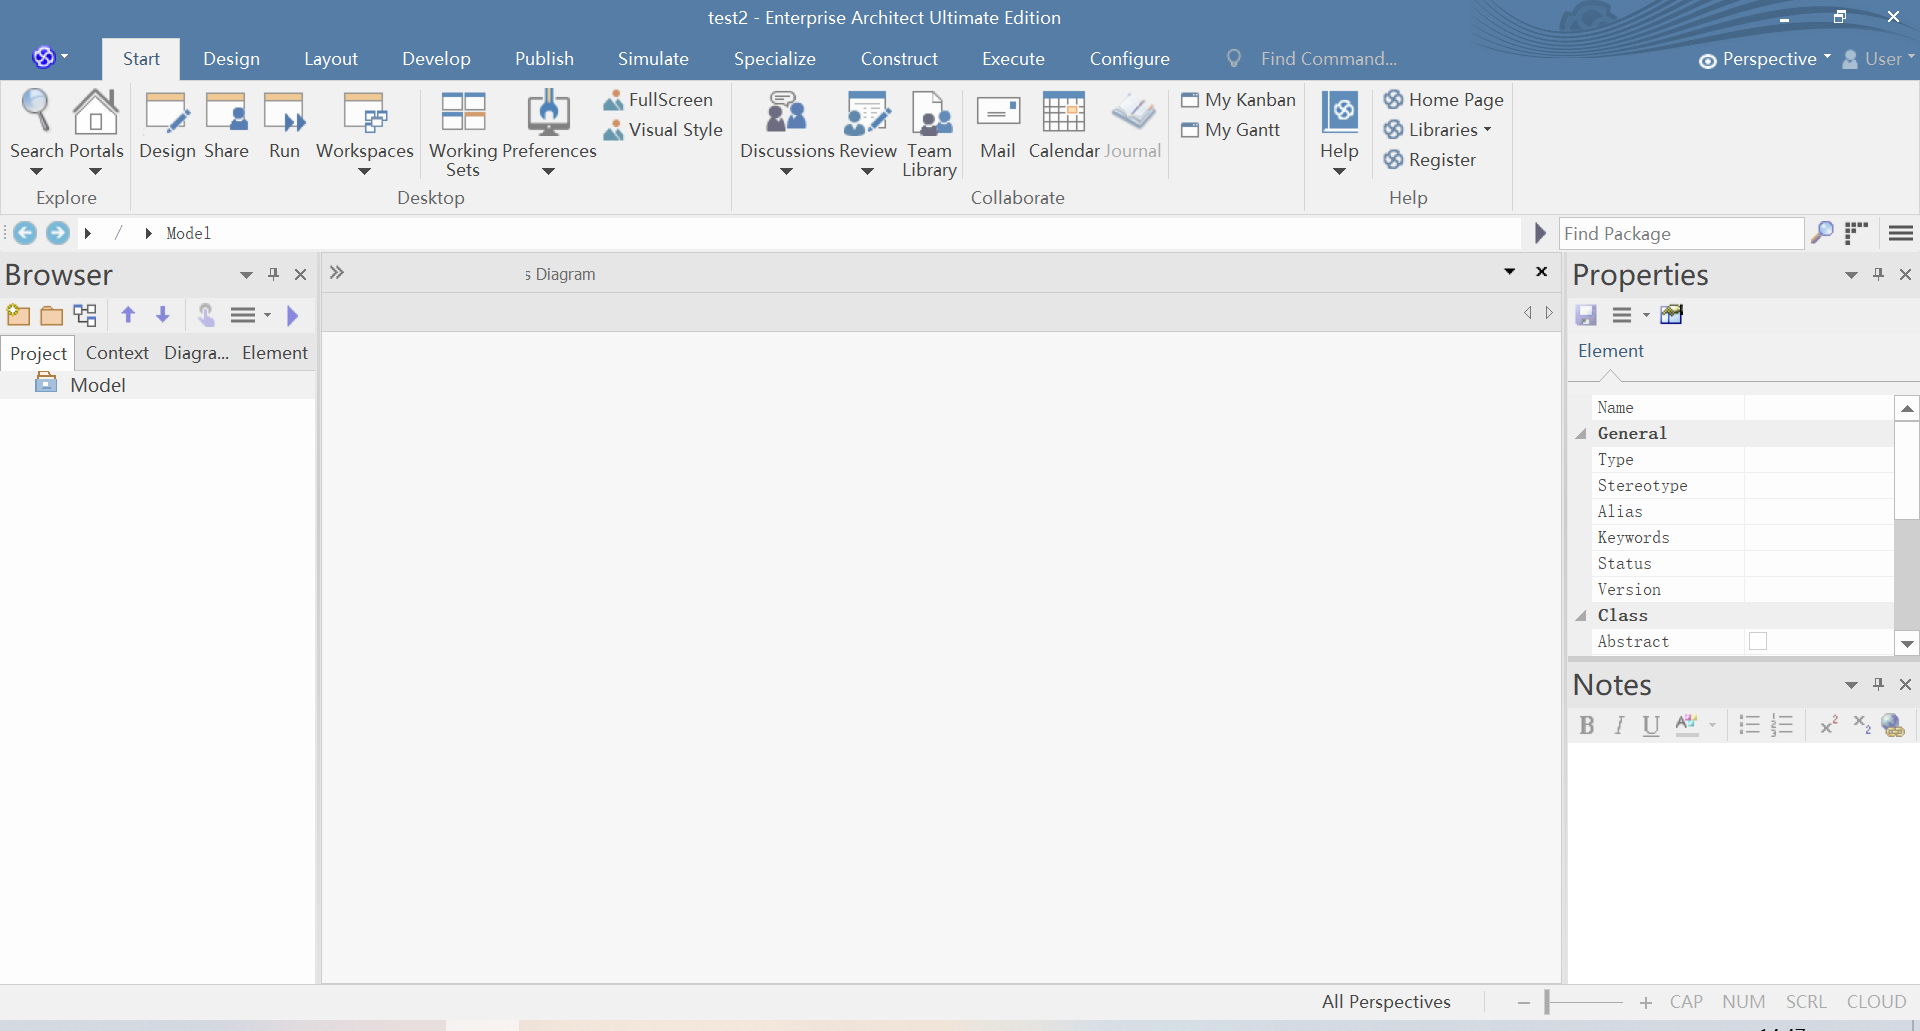Move item up with Browser up arrow
The image size is (1920, 1031).
[x=128, y=315]
